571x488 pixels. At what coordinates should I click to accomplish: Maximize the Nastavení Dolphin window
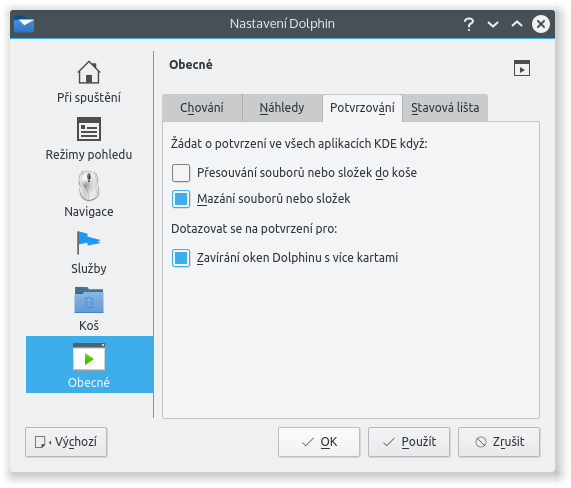517,24
